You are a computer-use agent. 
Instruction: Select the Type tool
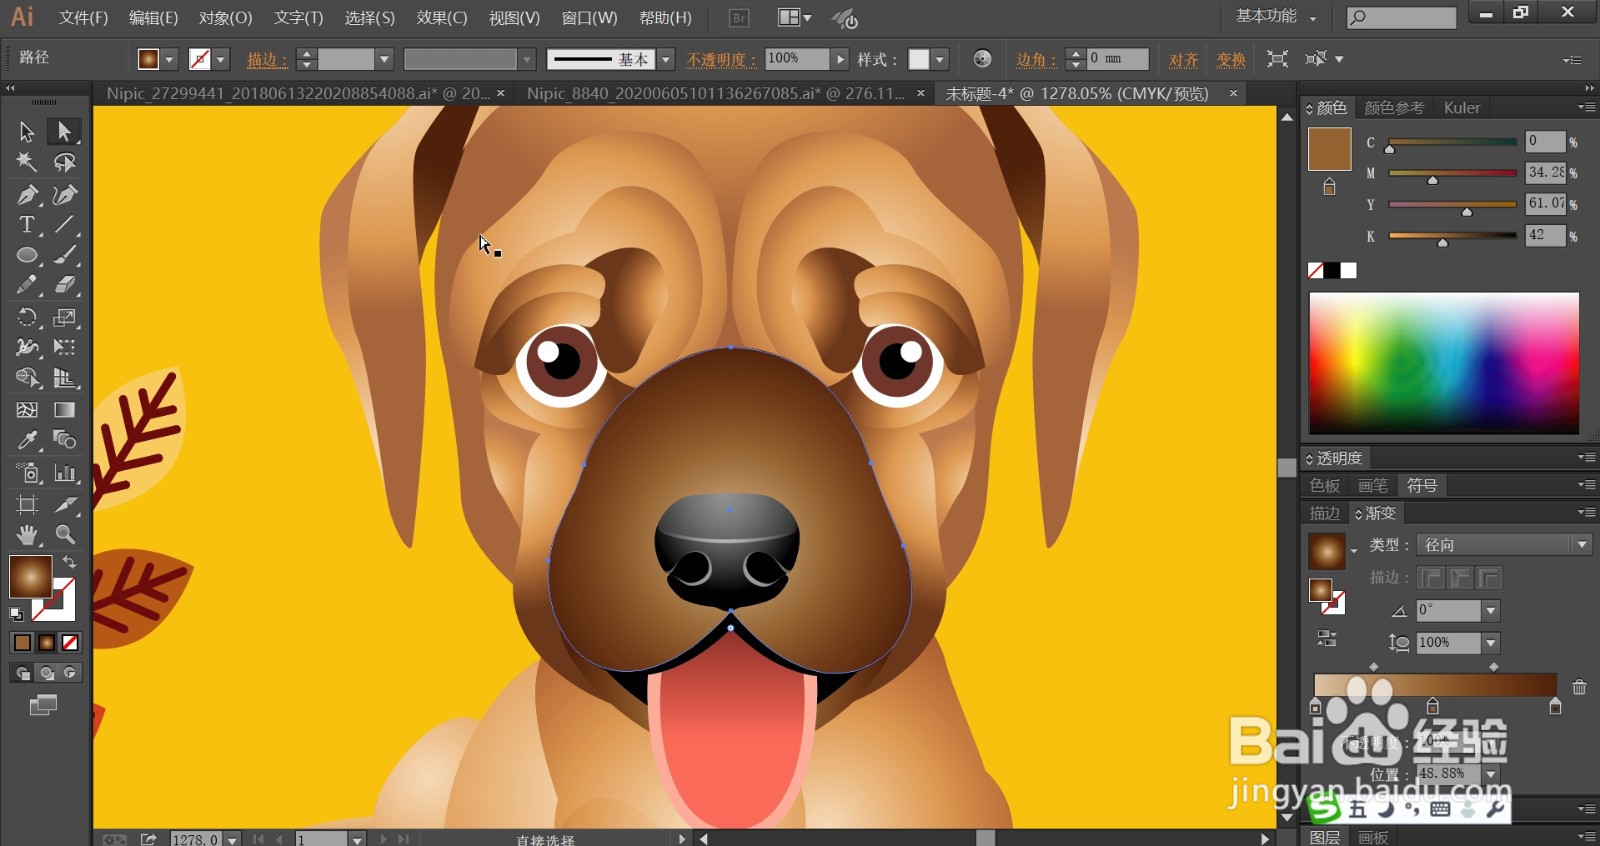(27, 224)
